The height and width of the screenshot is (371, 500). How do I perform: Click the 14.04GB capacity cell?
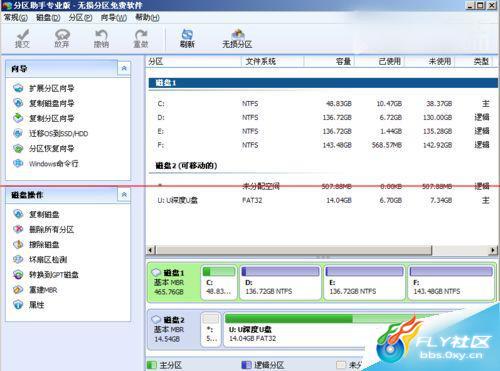(339, 200)
